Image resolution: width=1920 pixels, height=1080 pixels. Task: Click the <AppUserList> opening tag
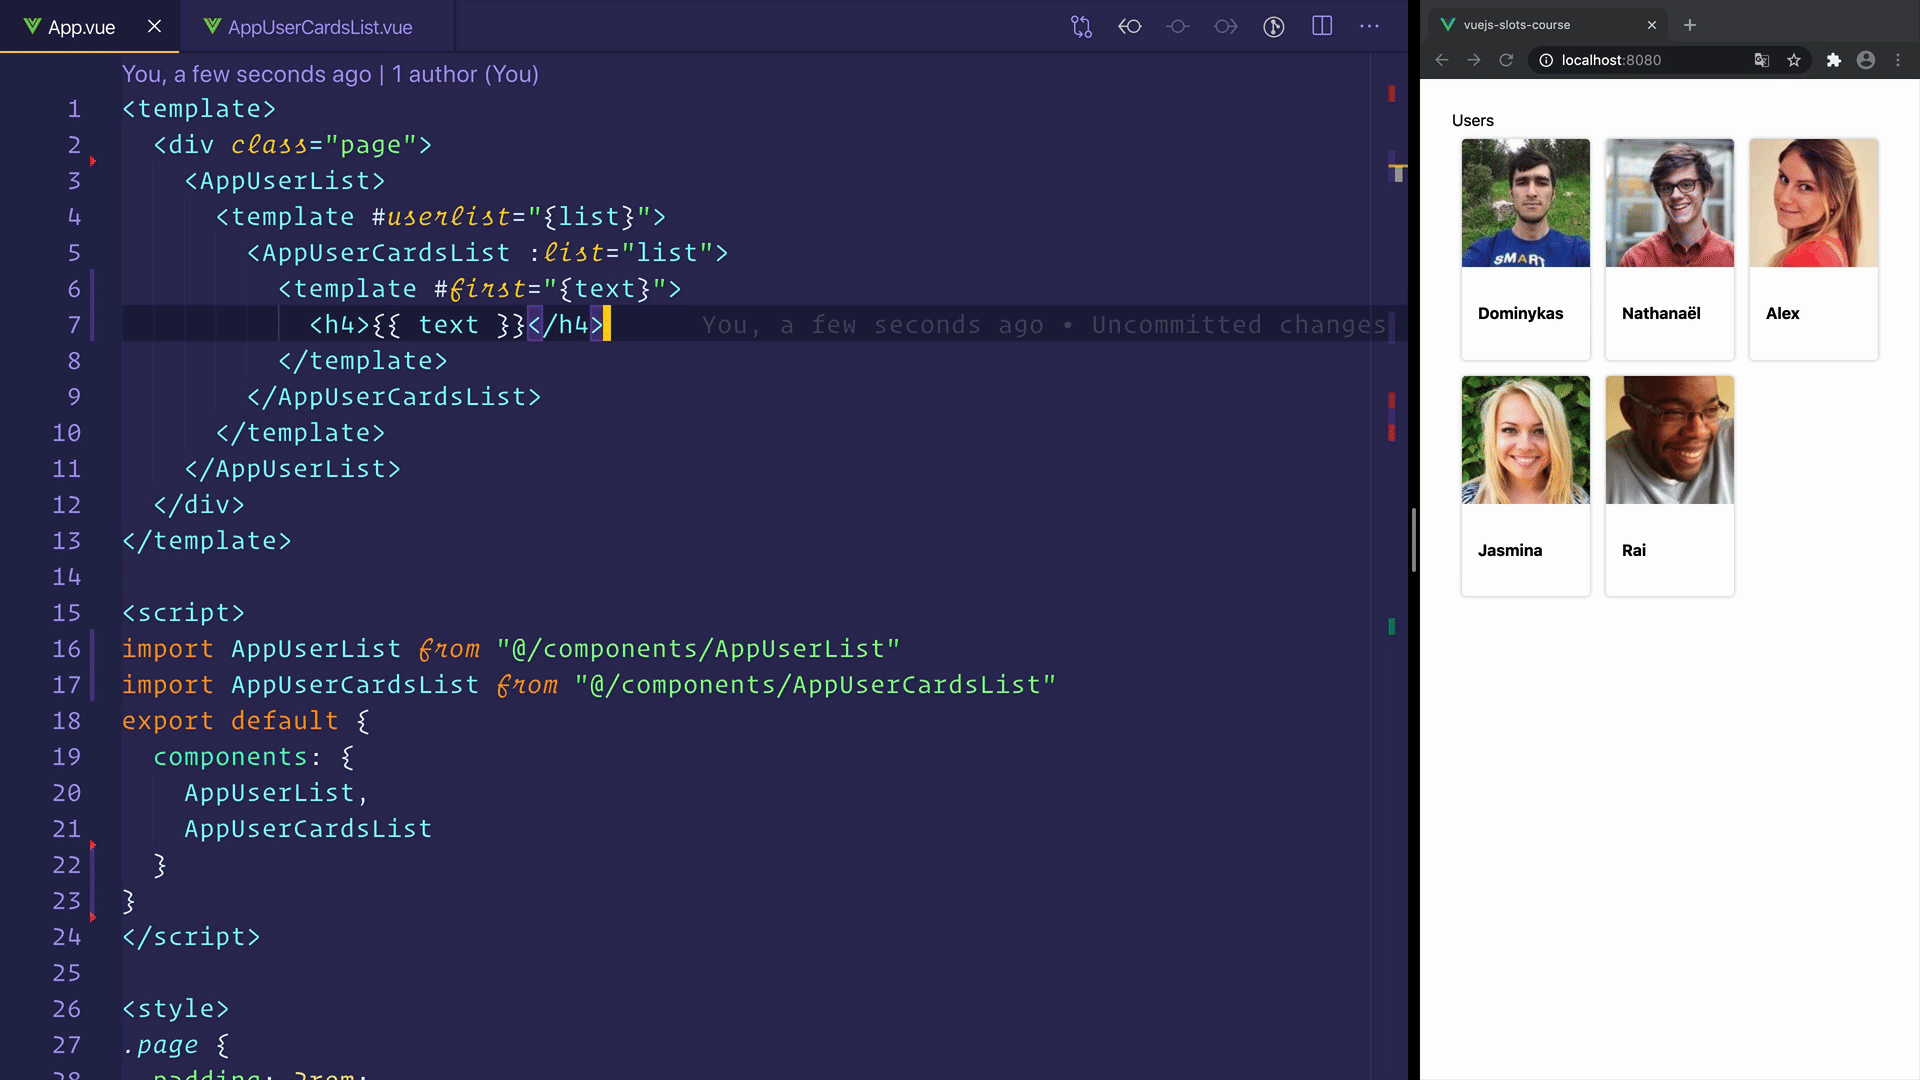tap(285, 181)
